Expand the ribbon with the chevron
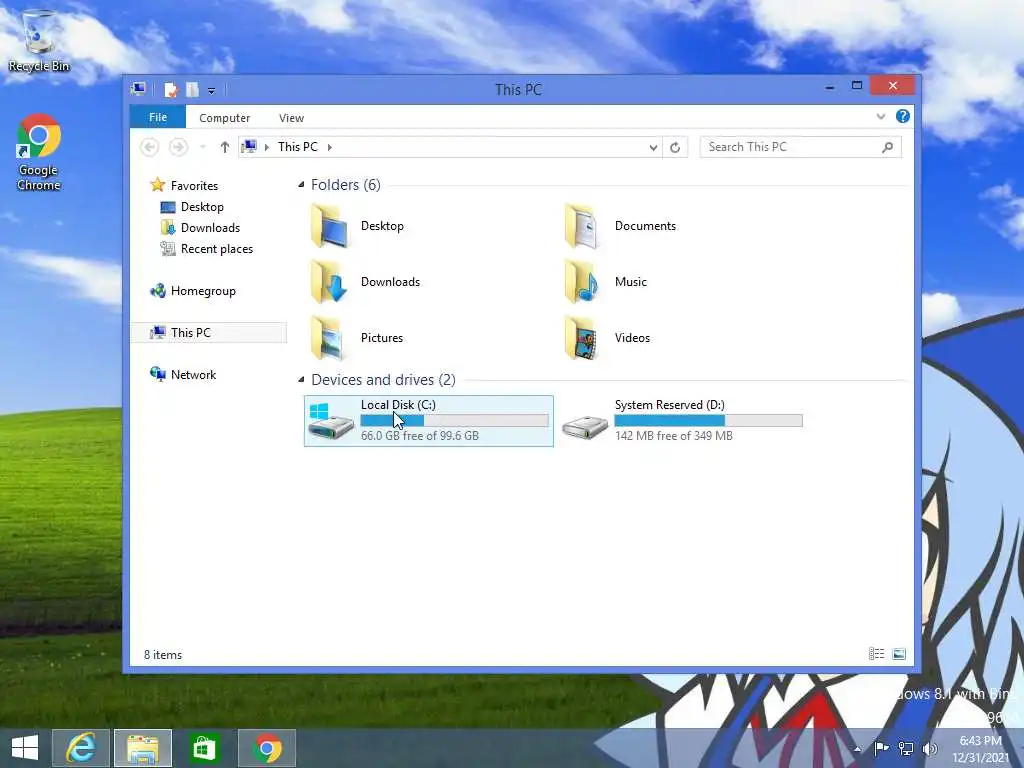This screenshot has width=1024, height=768. 881,116
